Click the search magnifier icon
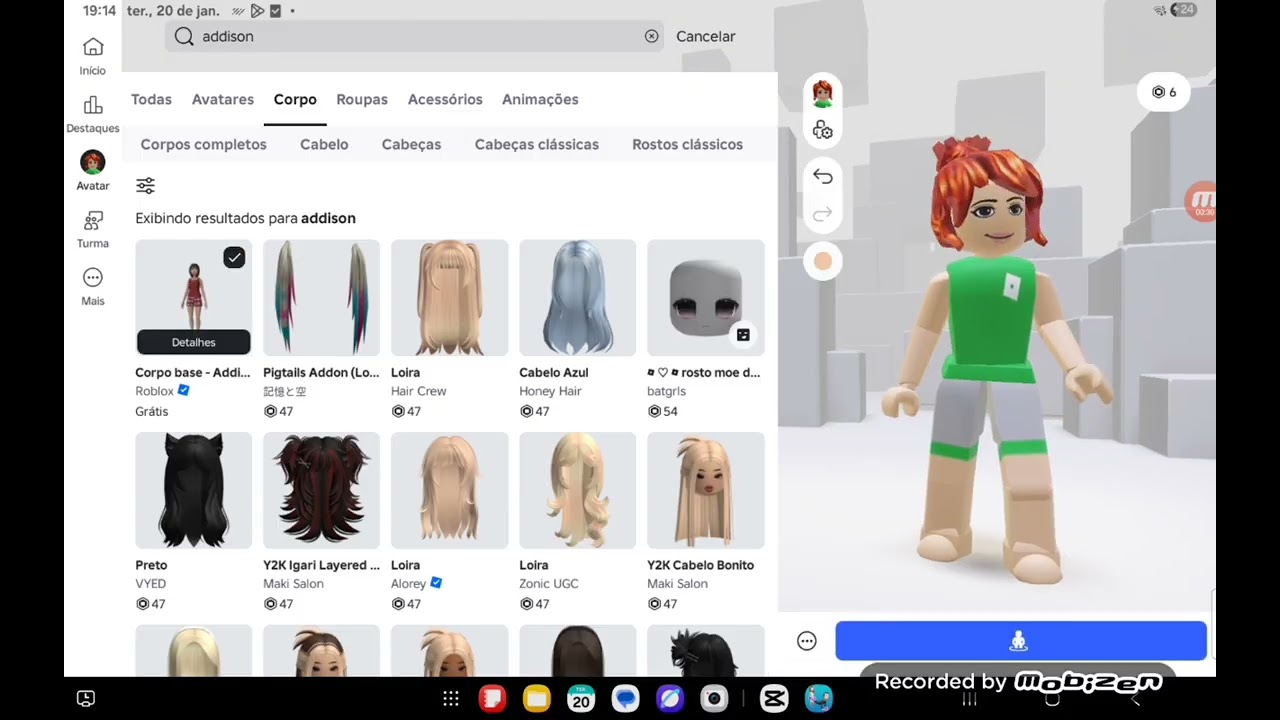Screen dimensions: 1280x720 (x=184, y=36)
